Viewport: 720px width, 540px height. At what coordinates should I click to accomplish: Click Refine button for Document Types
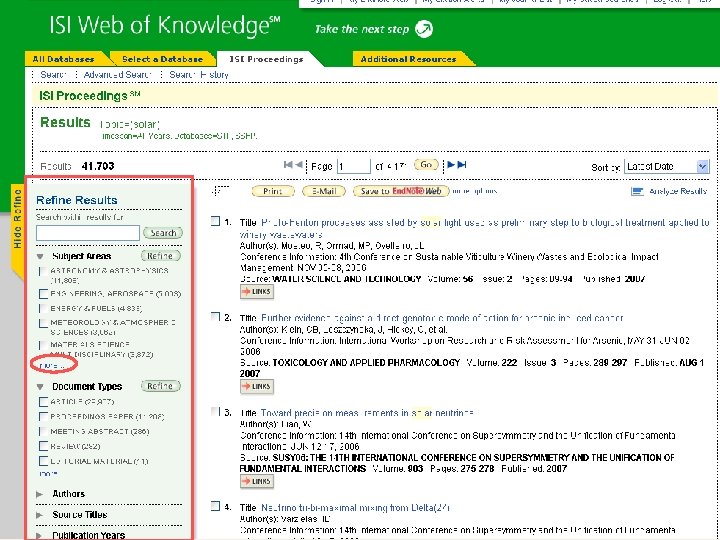(160, 386)
